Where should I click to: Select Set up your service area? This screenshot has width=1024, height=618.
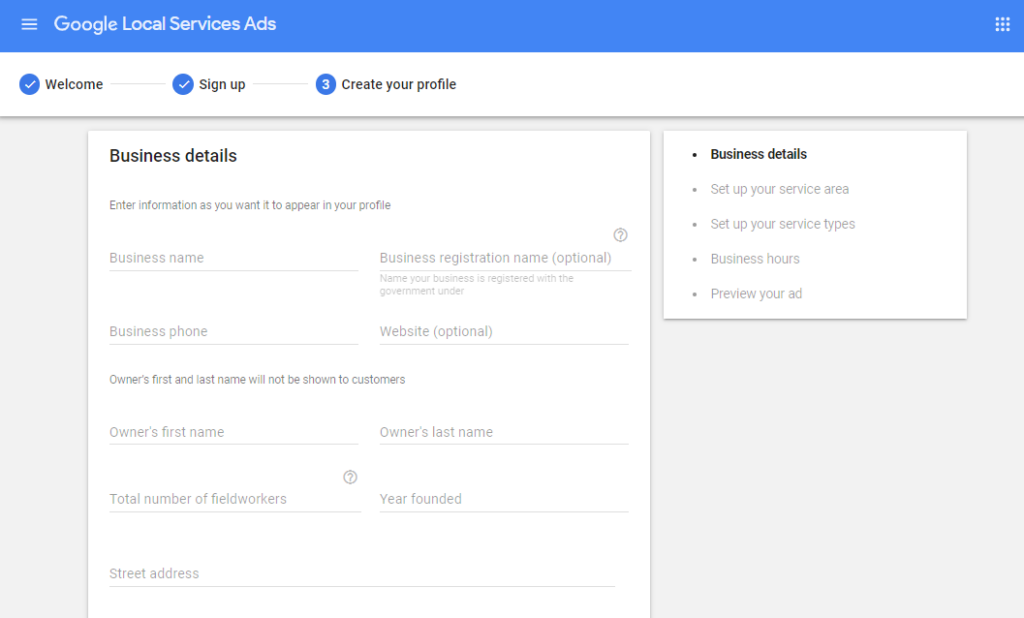[x=779, y=189]
